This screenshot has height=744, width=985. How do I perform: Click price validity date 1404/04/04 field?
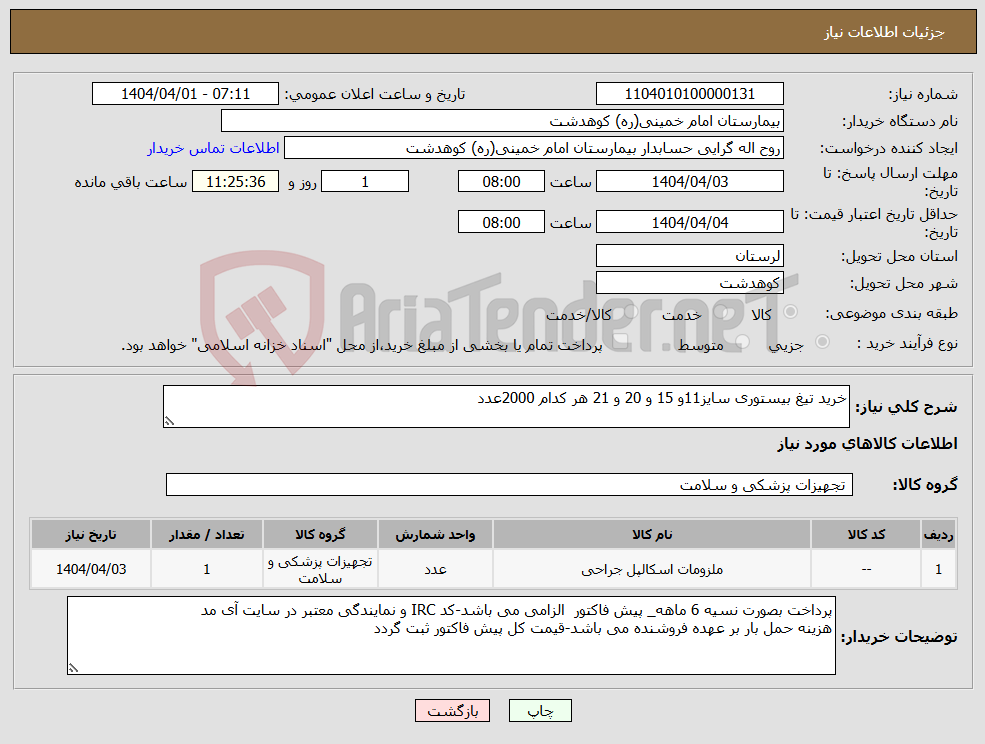(690, 222)
